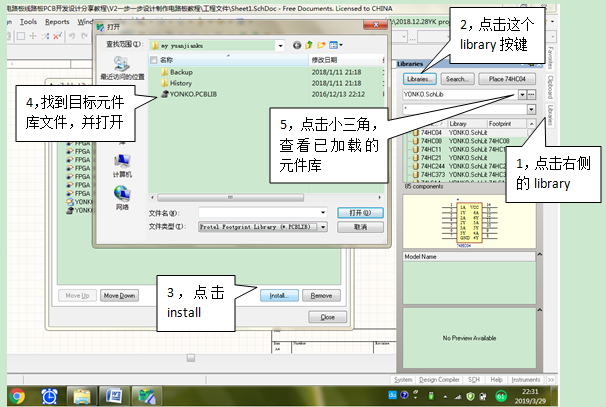
Task: Open the Reports menu
Action: (57, 22)
